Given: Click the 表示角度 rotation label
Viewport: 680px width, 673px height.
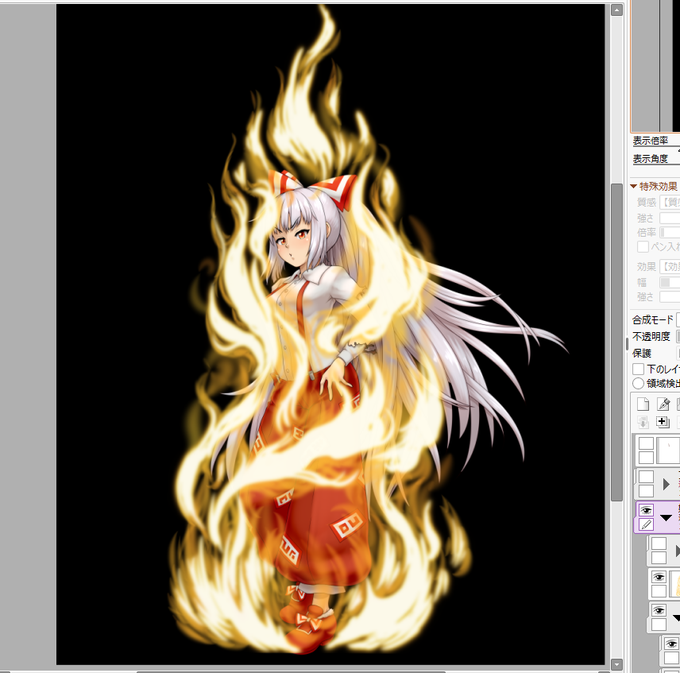Looking at the screenshot, I should (x=650, y=159).
